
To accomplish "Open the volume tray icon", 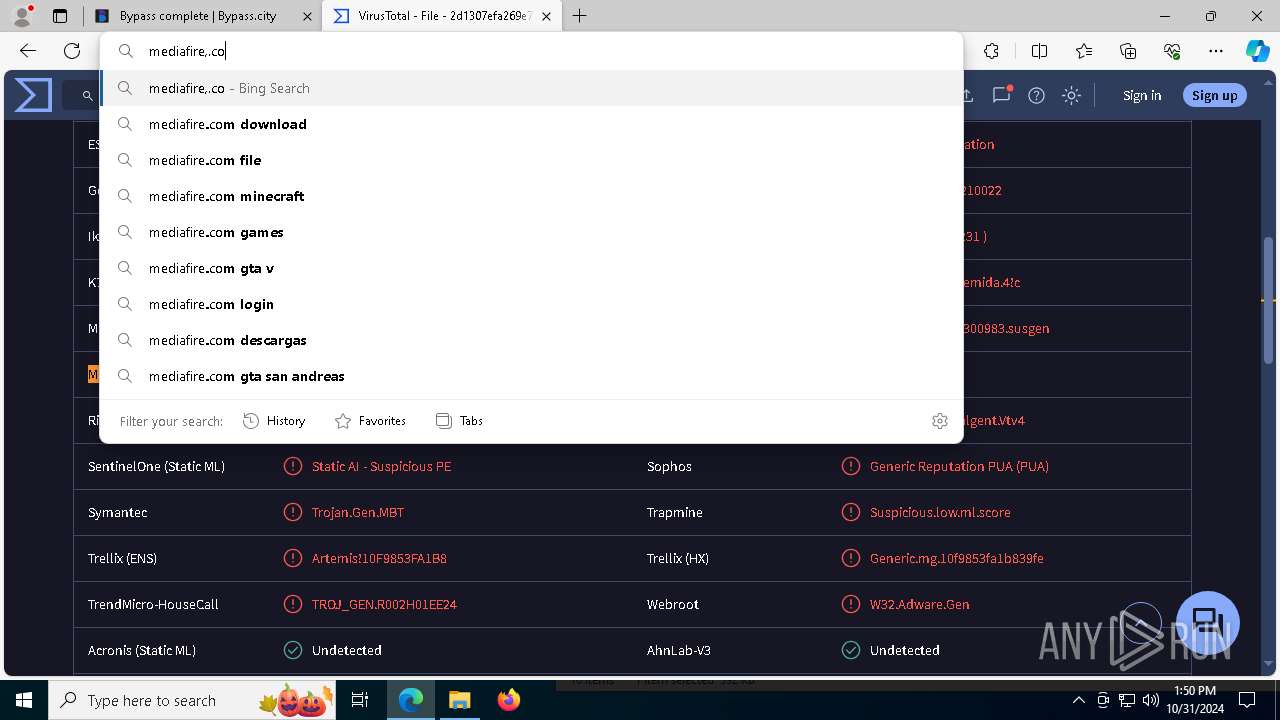I will [1151, 700].
